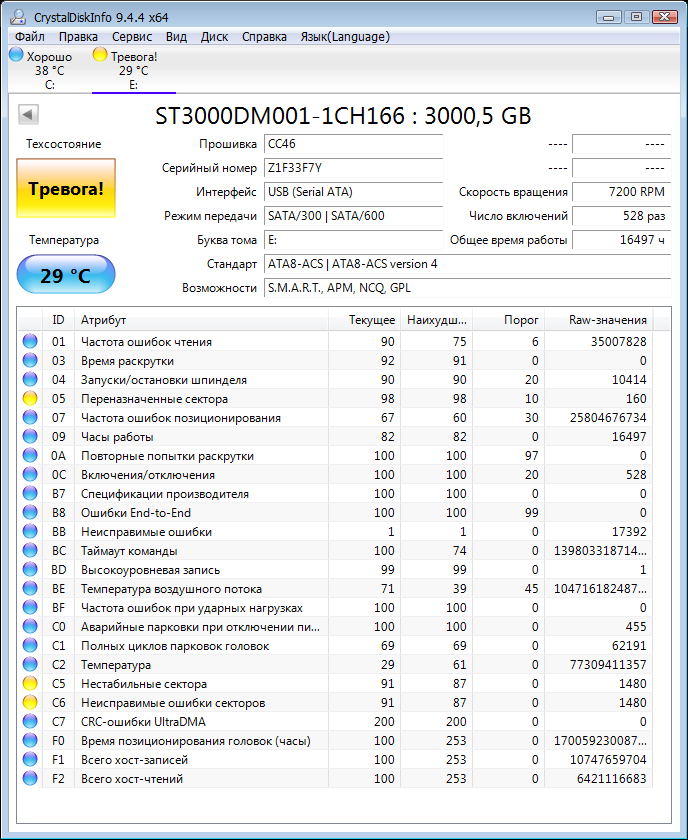
Task: Click the total hours field 16497 ч
Action: point(622,240)
